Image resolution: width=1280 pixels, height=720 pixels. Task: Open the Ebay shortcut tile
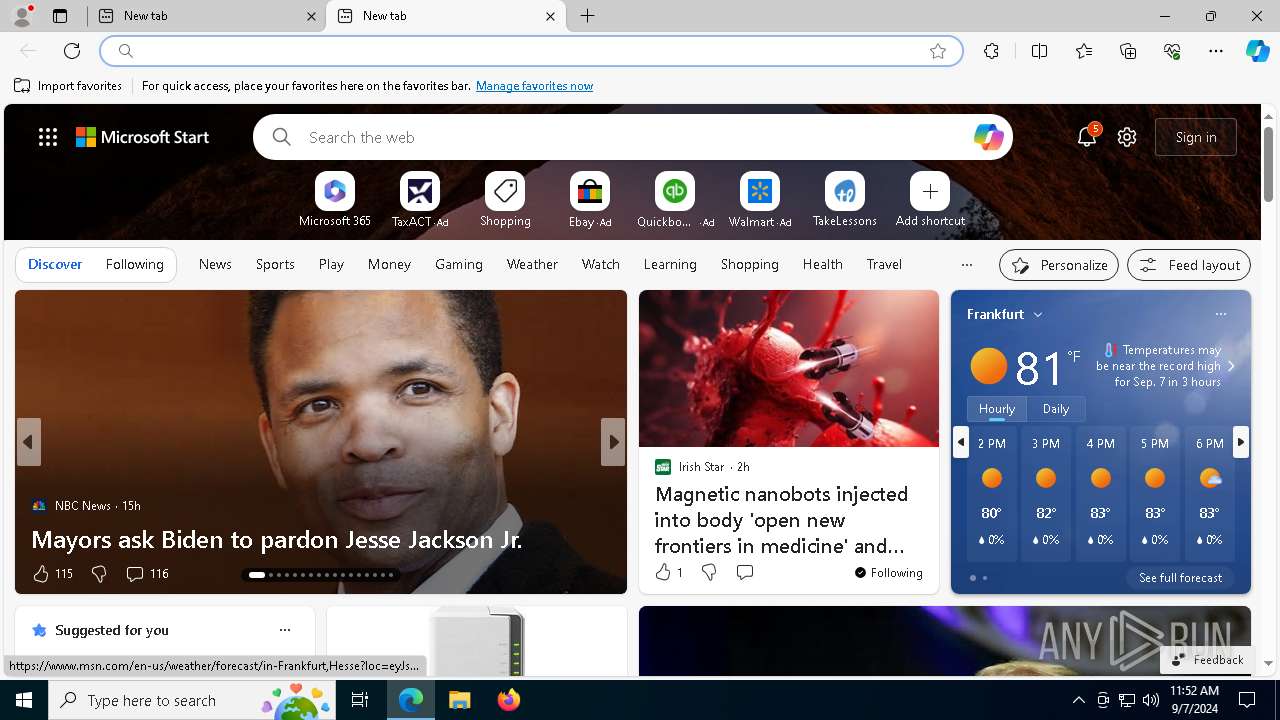point(590,191)
